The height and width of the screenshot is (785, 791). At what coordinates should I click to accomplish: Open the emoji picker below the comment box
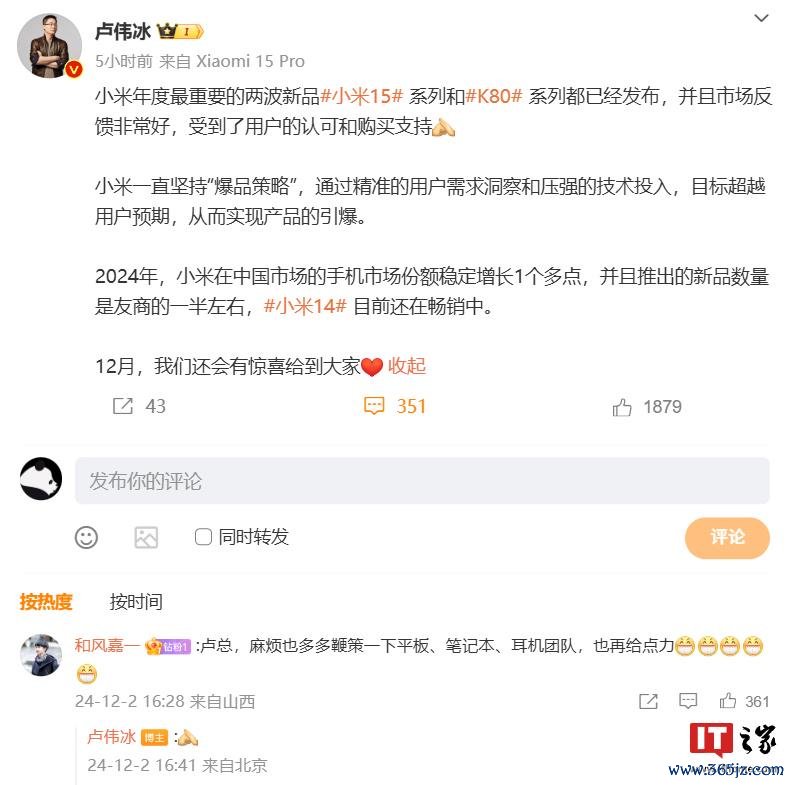point(86,537)
